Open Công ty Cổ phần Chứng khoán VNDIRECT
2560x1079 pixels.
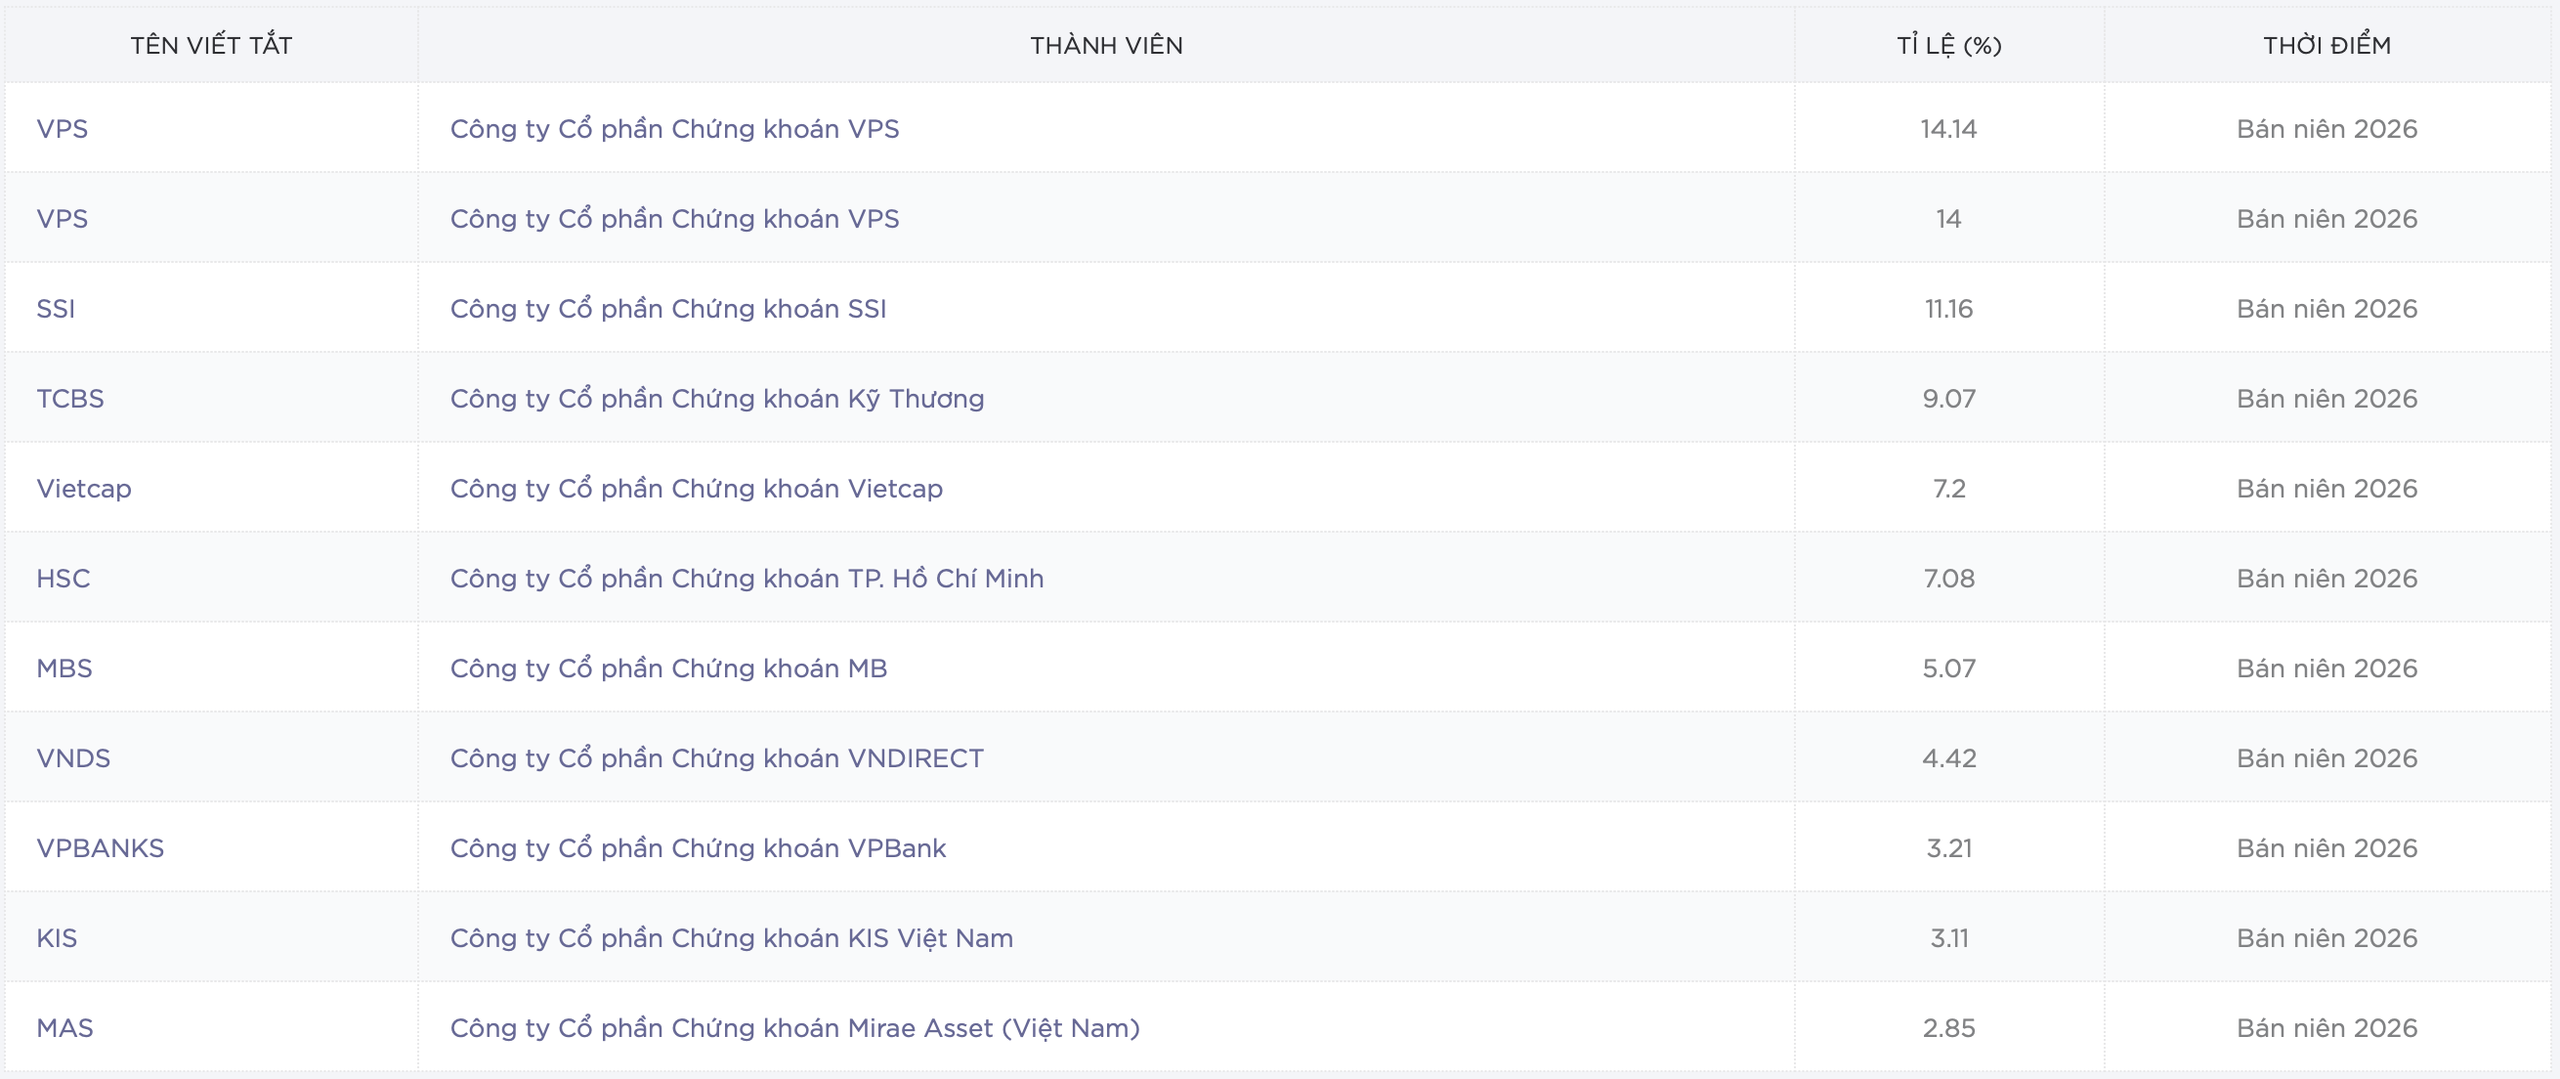click(717, 758)
